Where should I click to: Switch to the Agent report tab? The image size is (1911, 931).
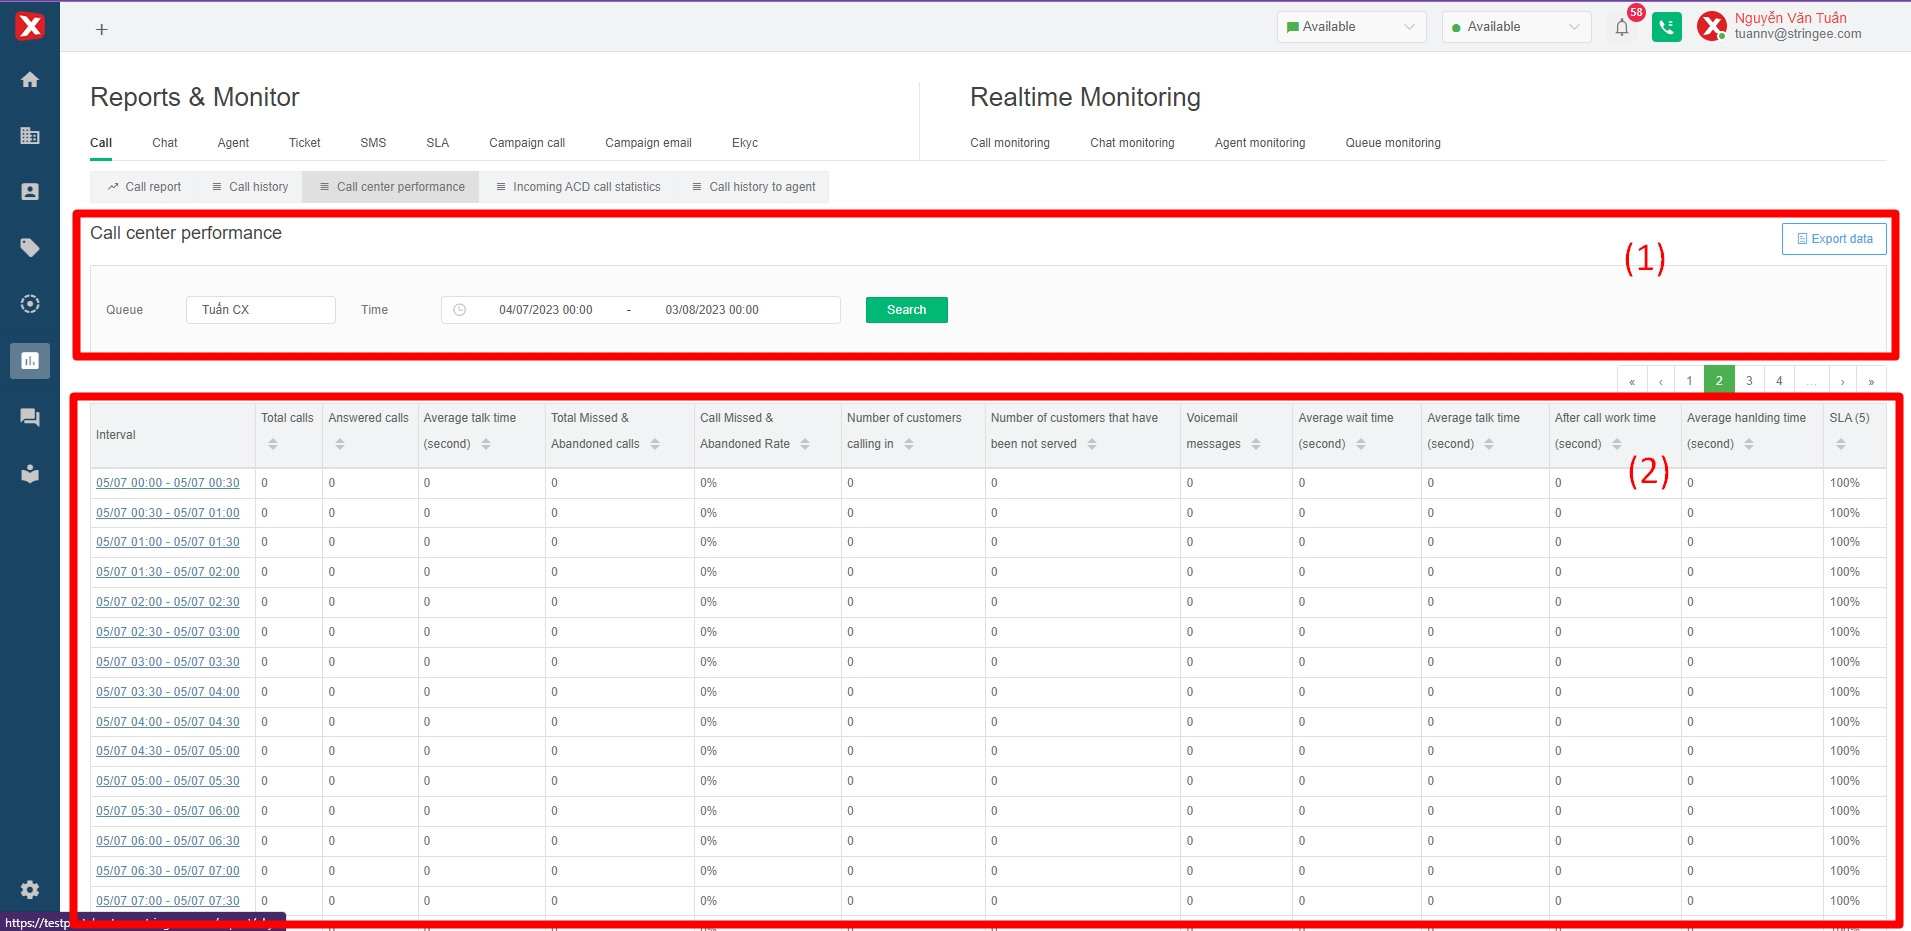[x=233, y=143]
